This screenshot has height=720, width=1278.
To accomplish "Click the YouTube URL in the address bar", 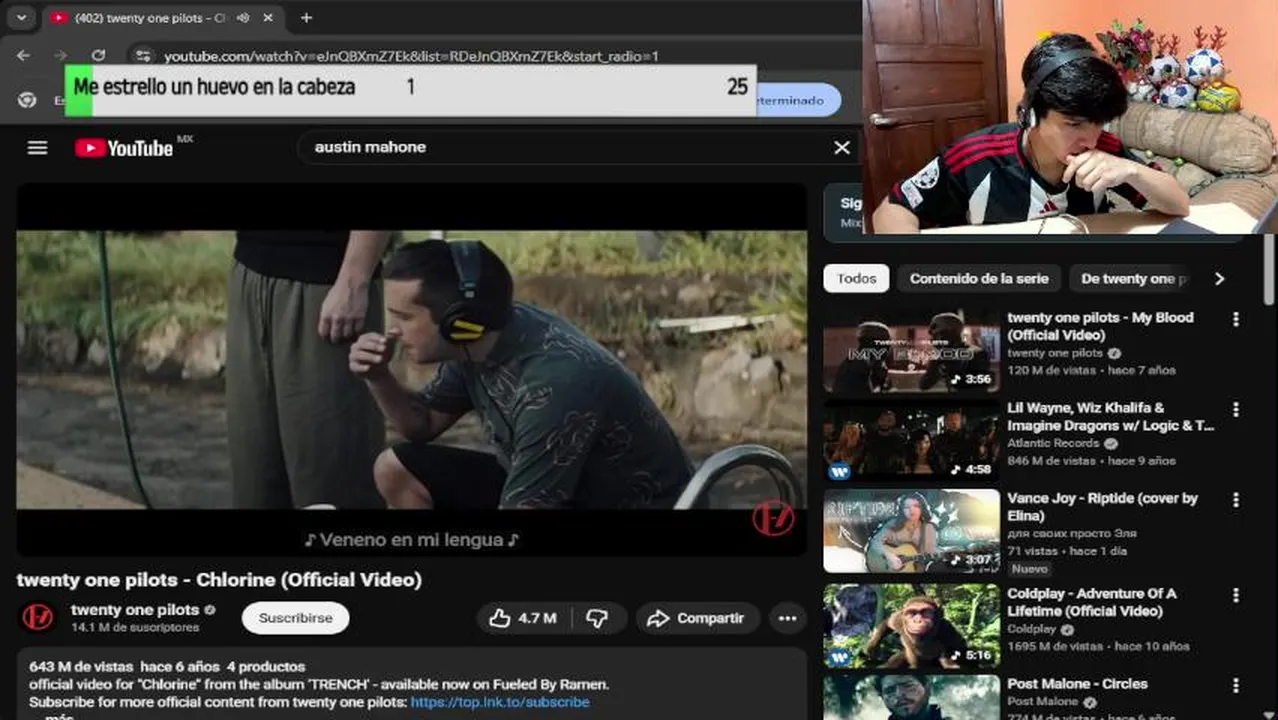I will (x=411, y=56).
